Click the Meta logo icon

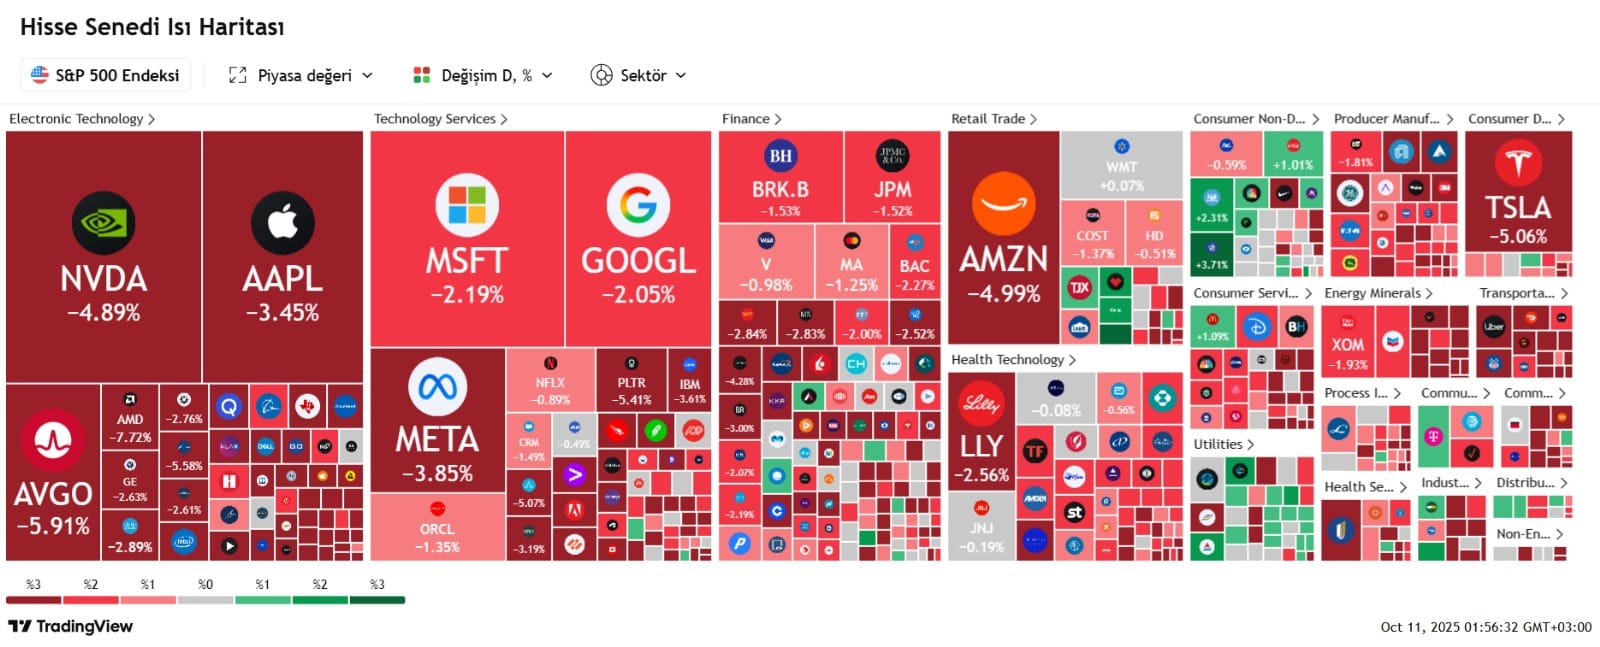pyautogui.click(x=437, y=386)
